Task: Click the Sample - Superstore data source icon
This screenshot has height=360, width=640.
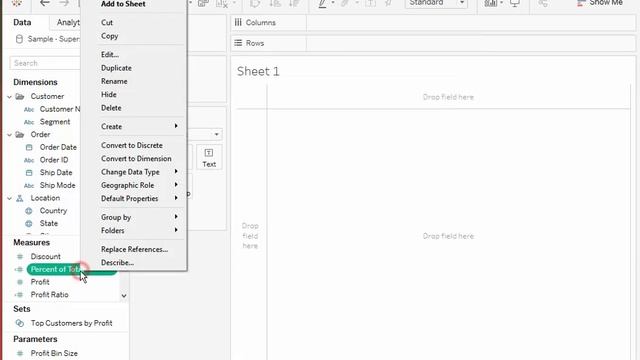Action: 19,39
